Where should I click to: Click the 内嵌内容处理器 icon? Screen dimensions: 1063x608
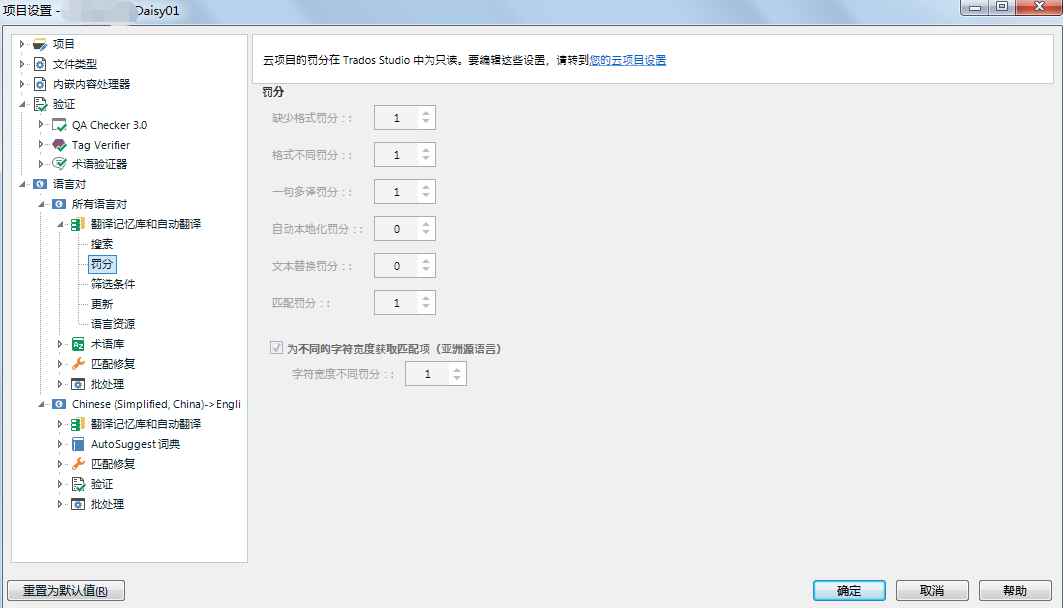click(x=40, y=84)
